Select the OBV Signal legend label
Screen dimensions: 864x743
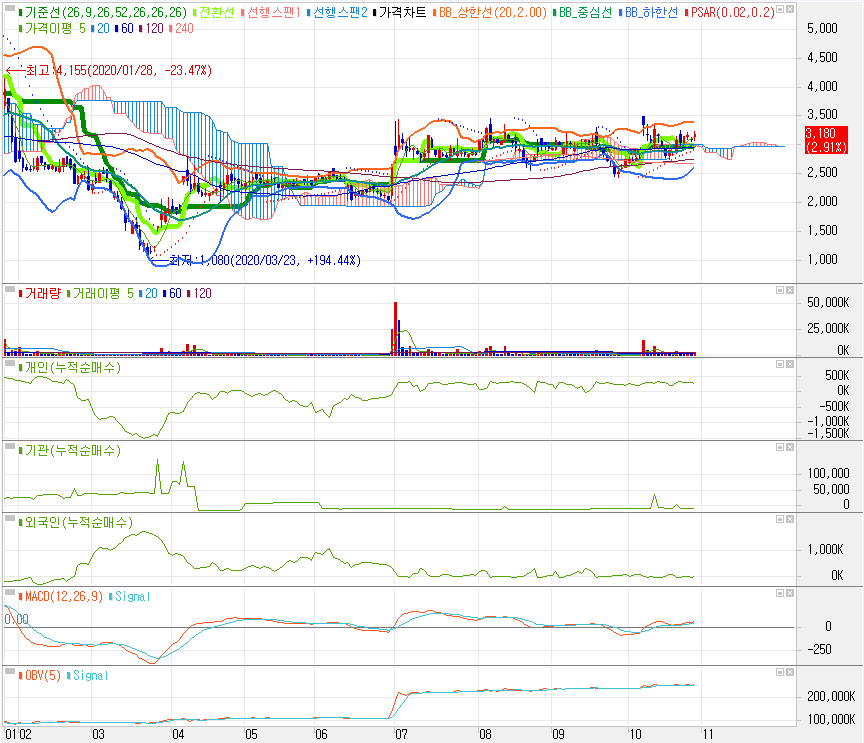[90, 675]
